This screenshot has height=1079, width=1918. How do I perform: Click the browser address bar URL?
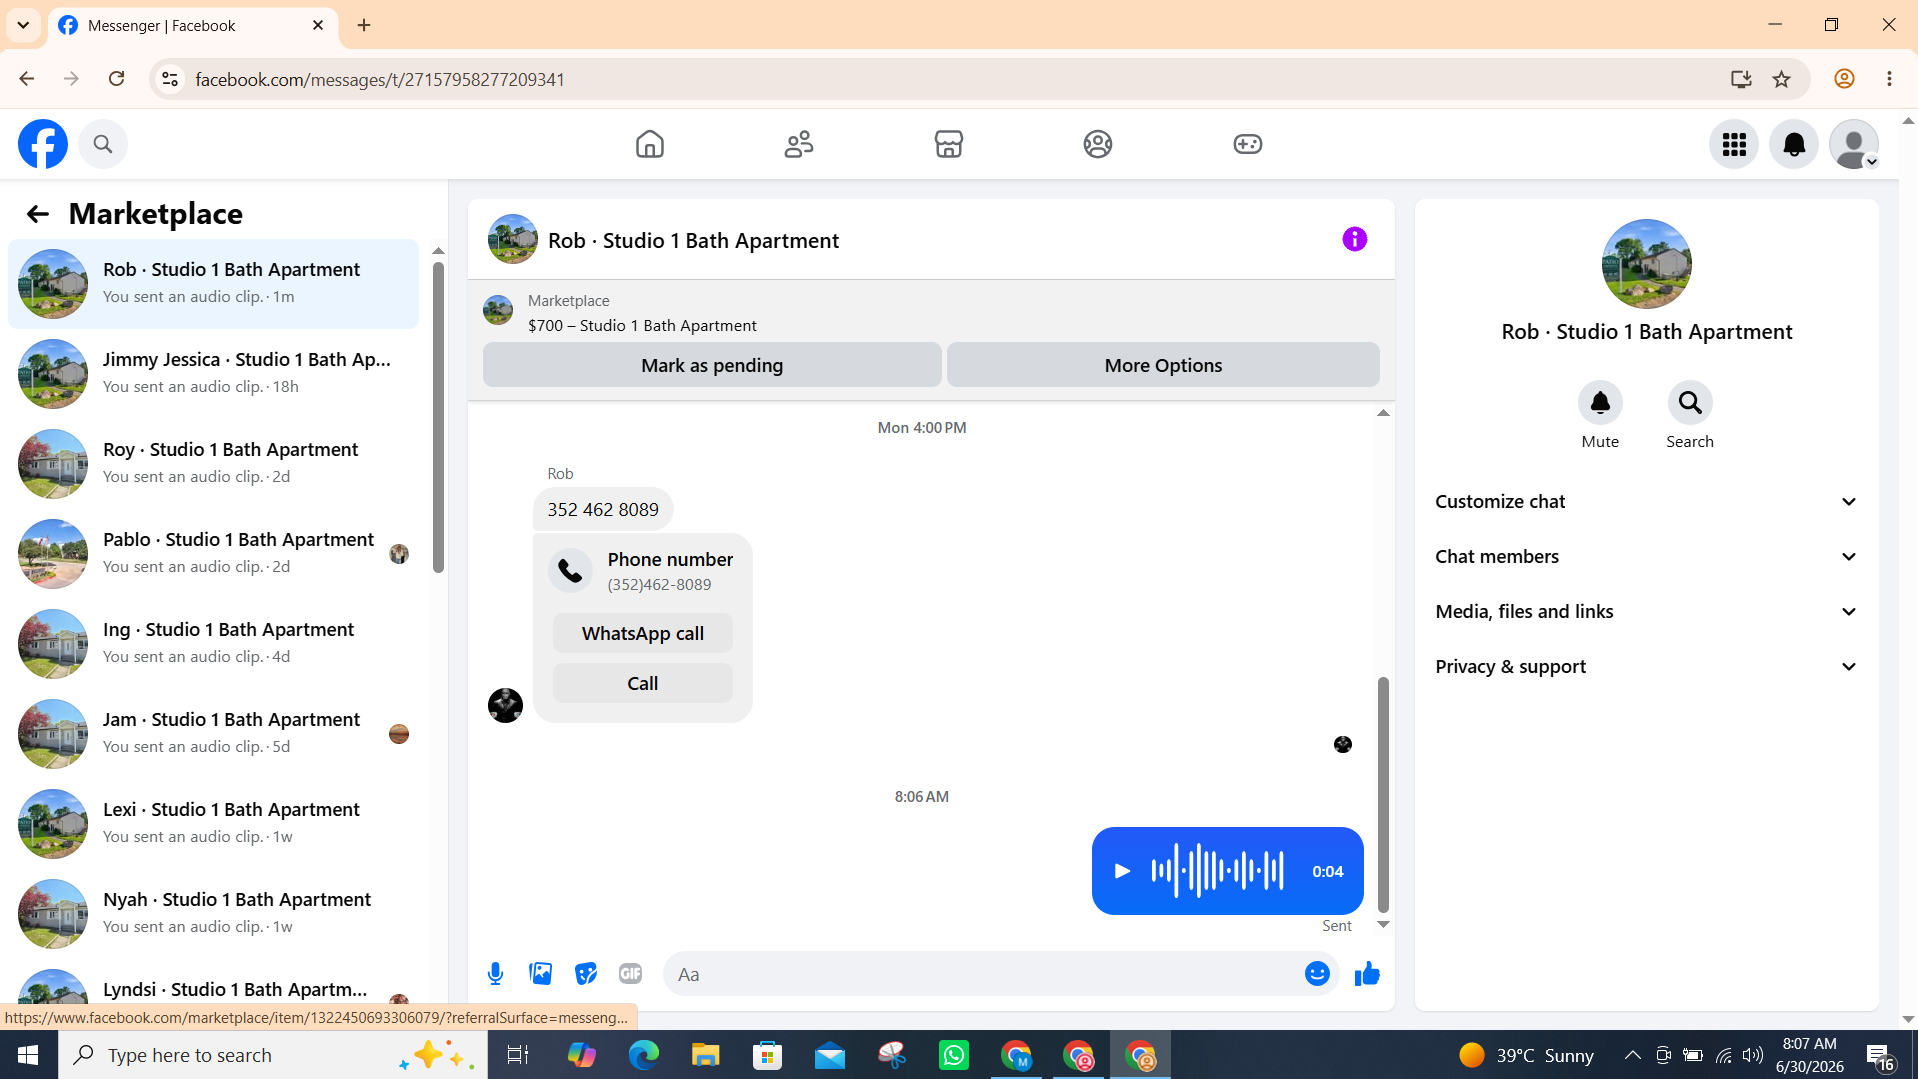380,79
